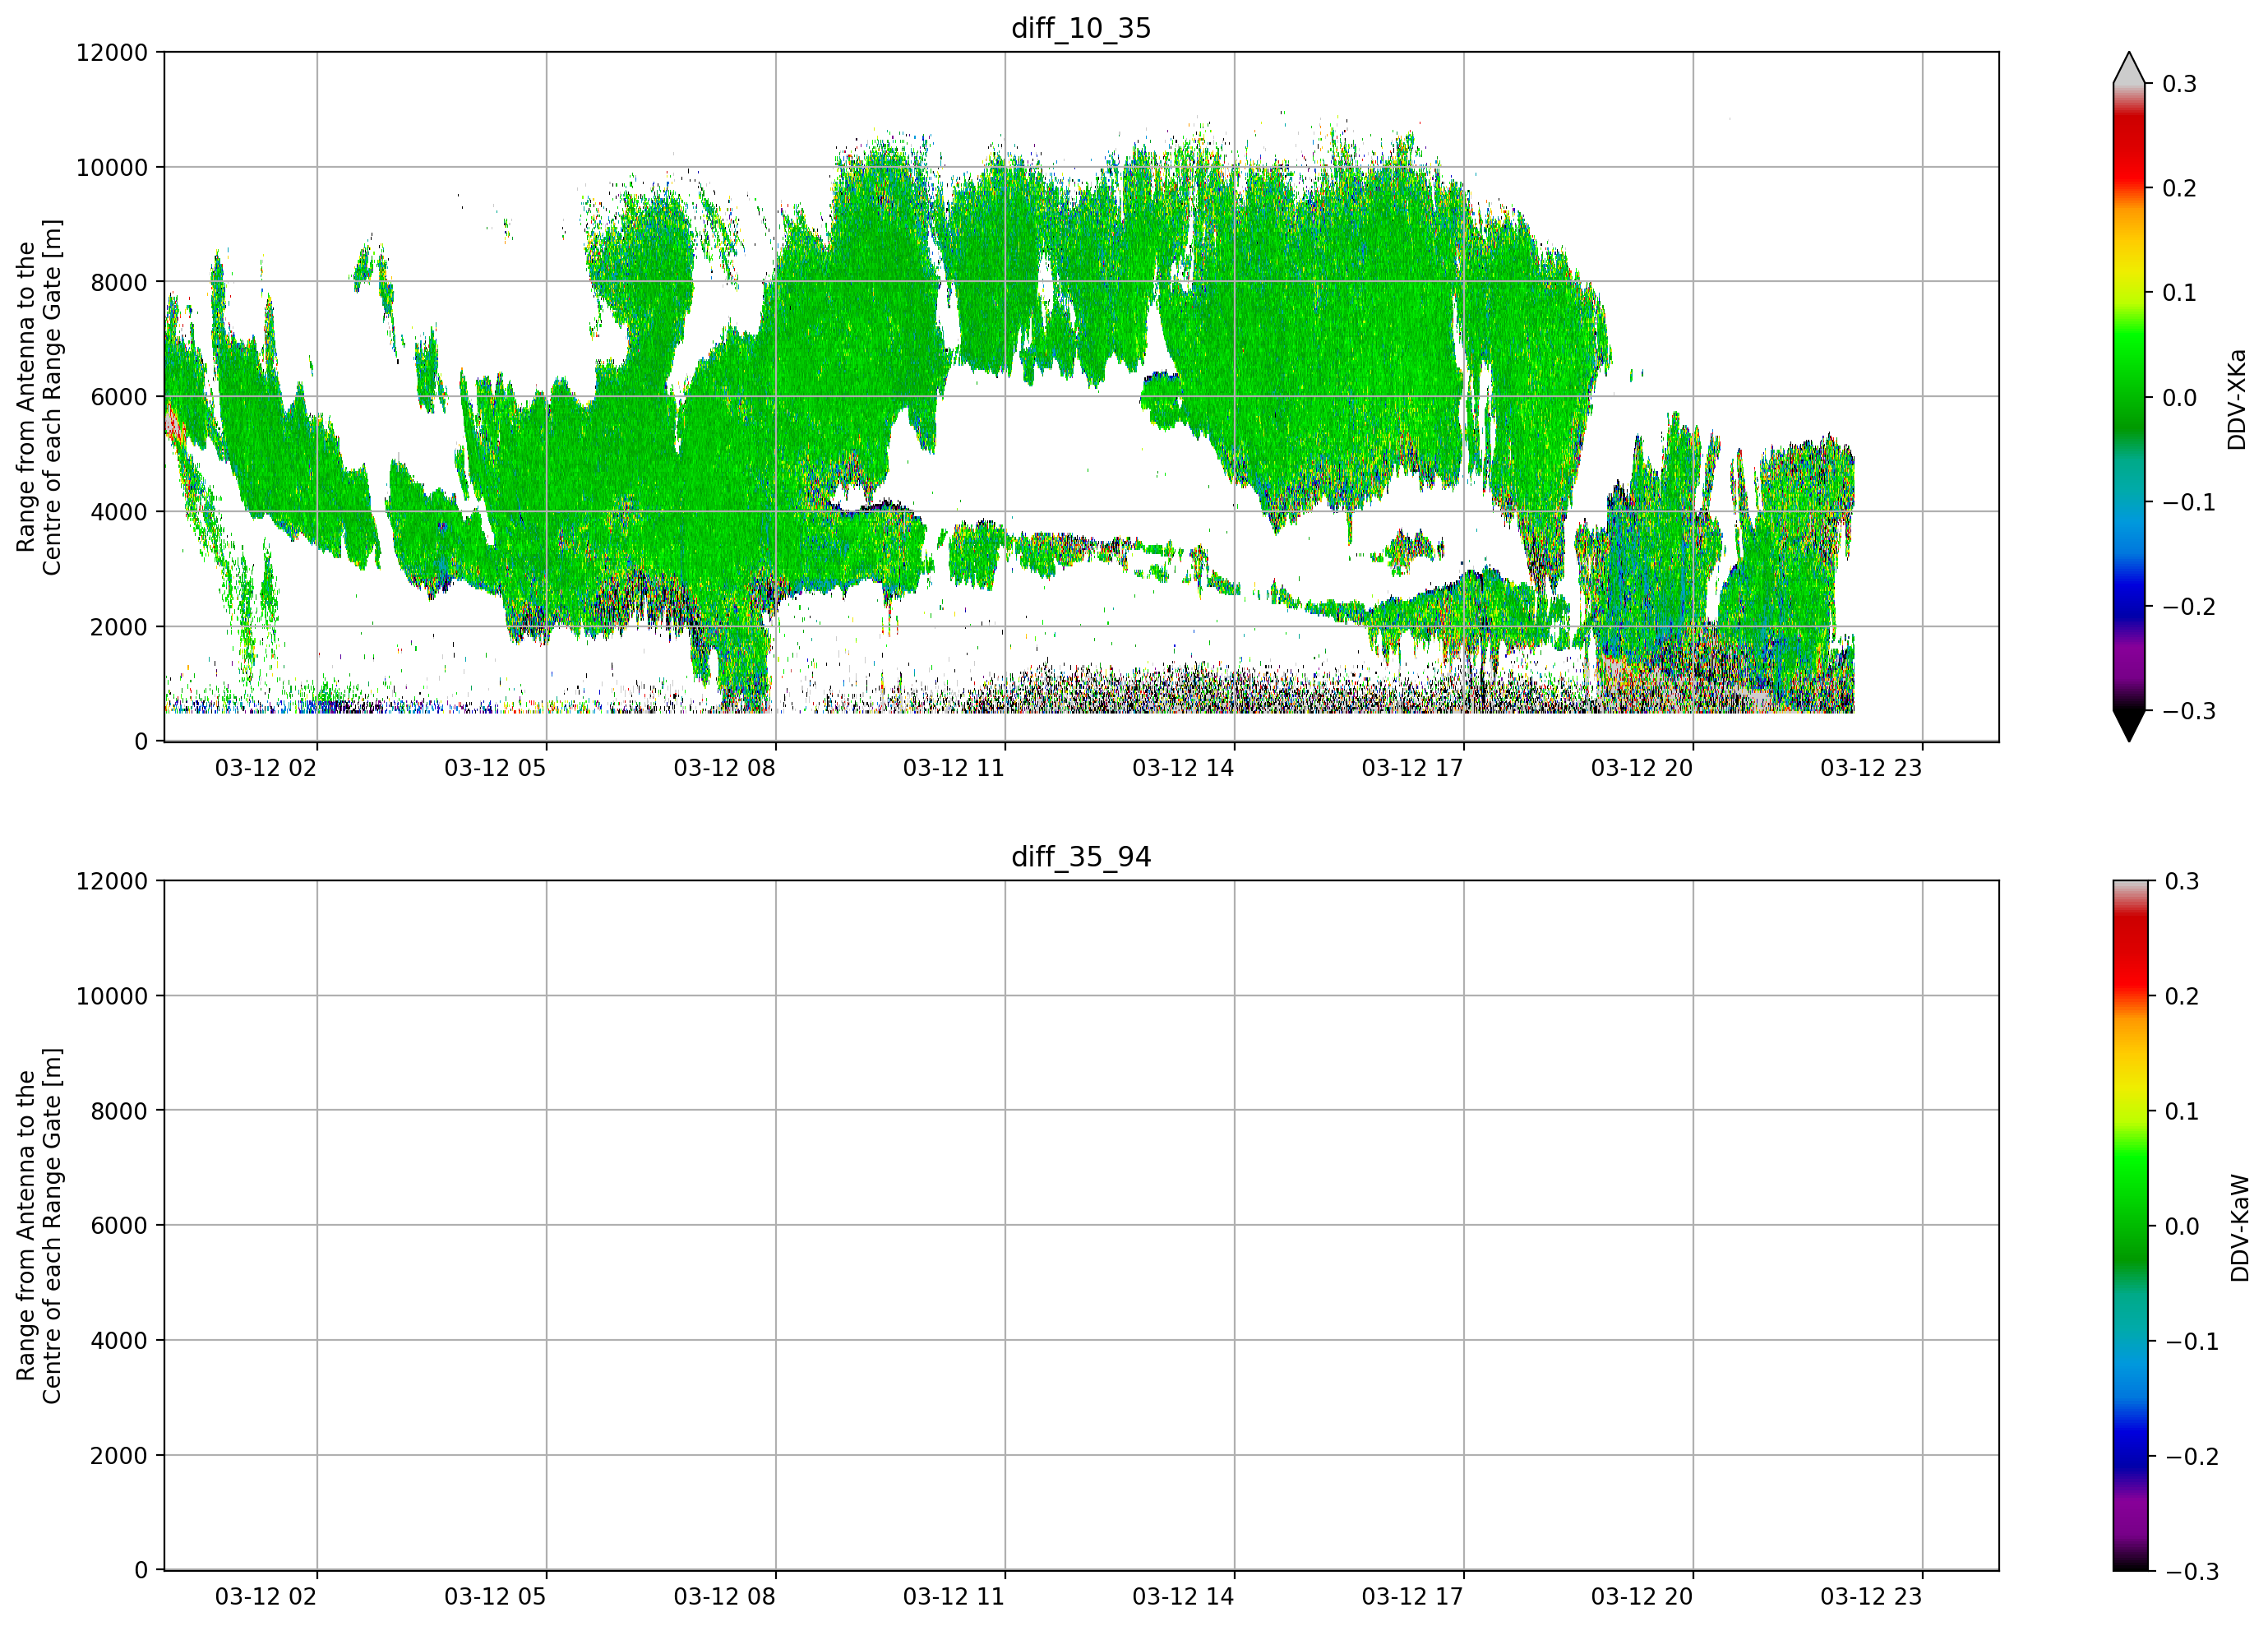
Task: Click the 6000 y-tick in the diff_10_35 plot
Action: 118,397
